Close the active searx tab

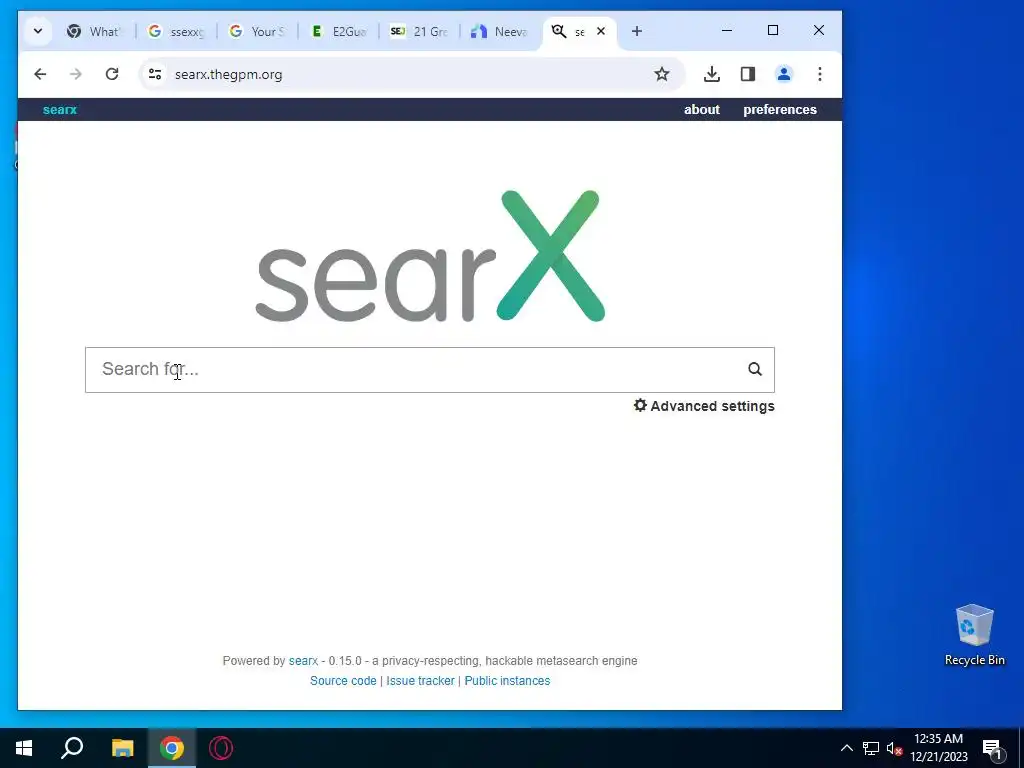[x=601, y=31]
